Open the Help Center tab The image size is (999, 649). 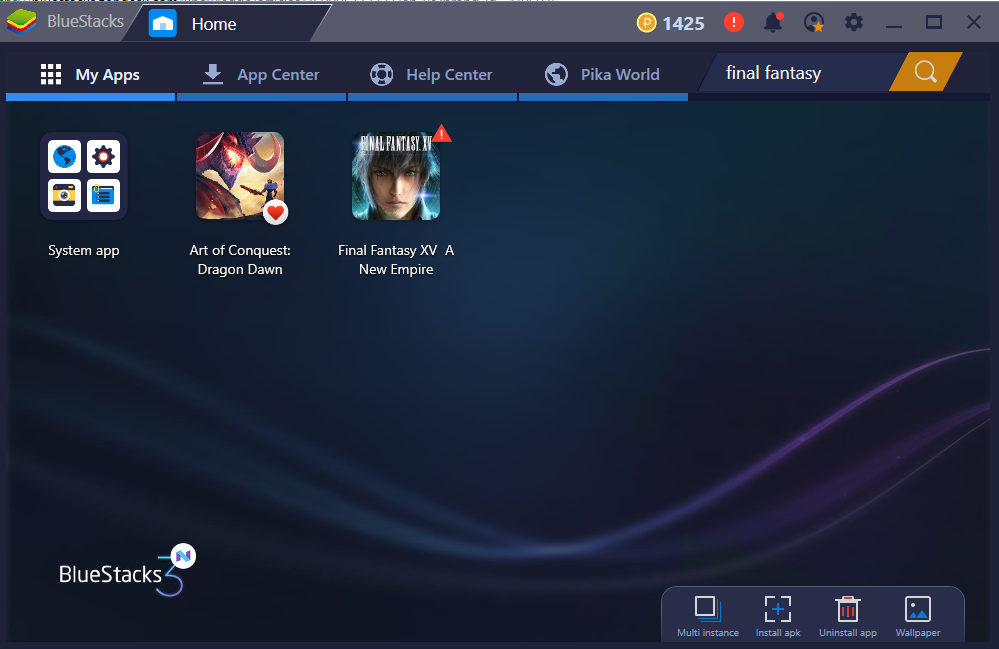click(432, 75)
